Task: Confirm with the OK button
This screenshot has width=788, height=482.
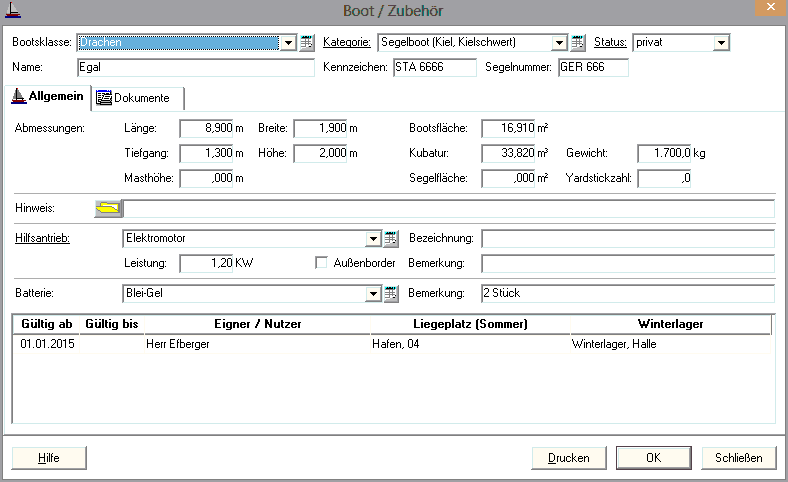Action: pyautogui.click(x=653, y=458)
